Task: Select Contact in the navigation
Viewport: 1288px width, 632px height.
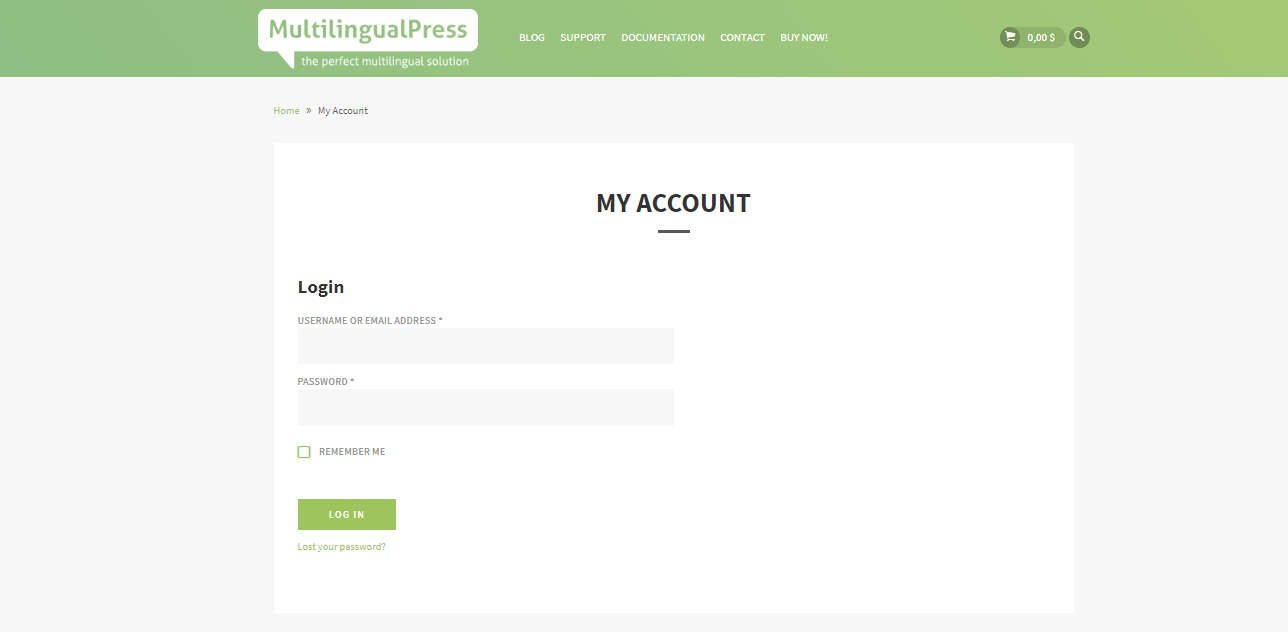Action: tap(742, 38)
